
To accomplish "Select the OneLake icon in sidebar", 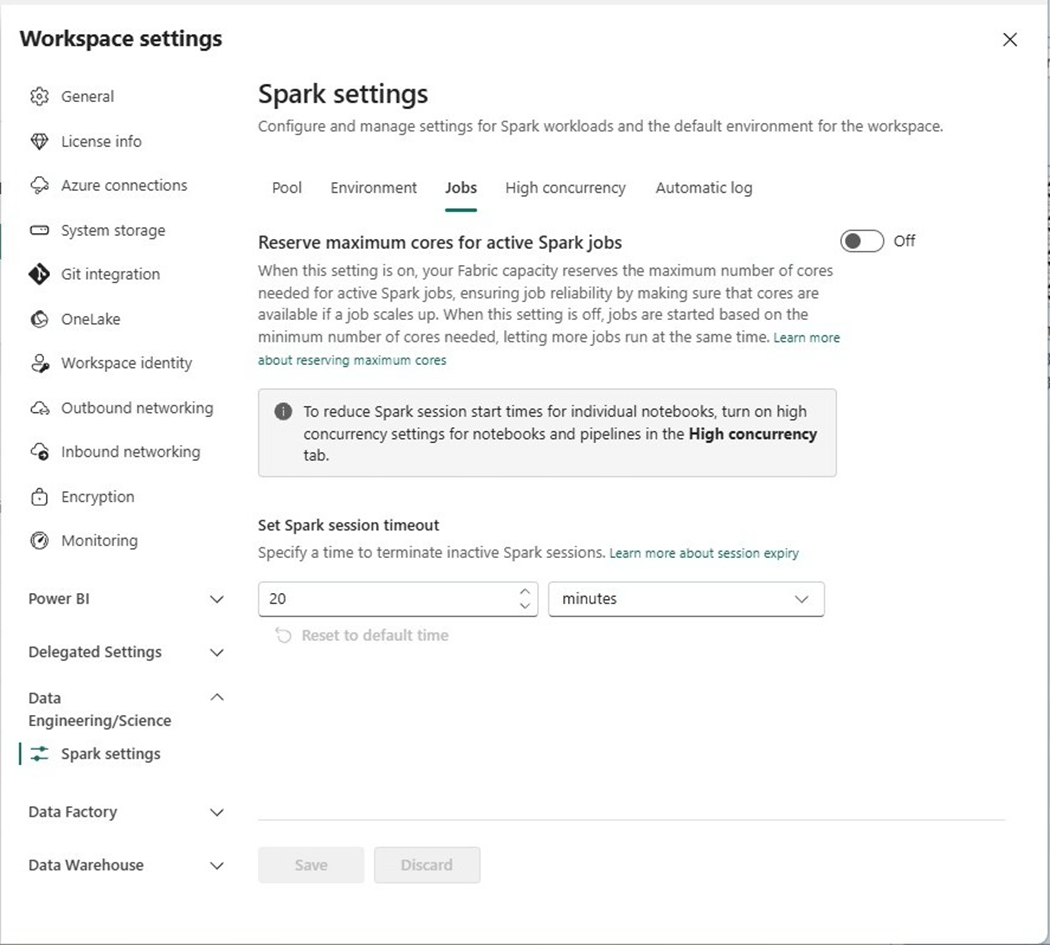I will coord(40,319).
